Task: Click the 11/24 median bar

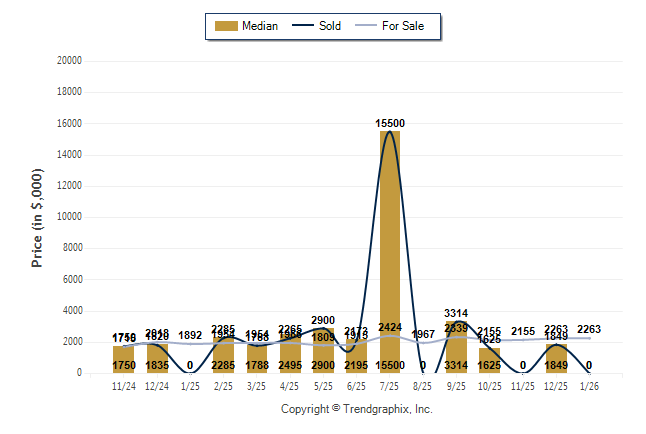Action: 124,359
